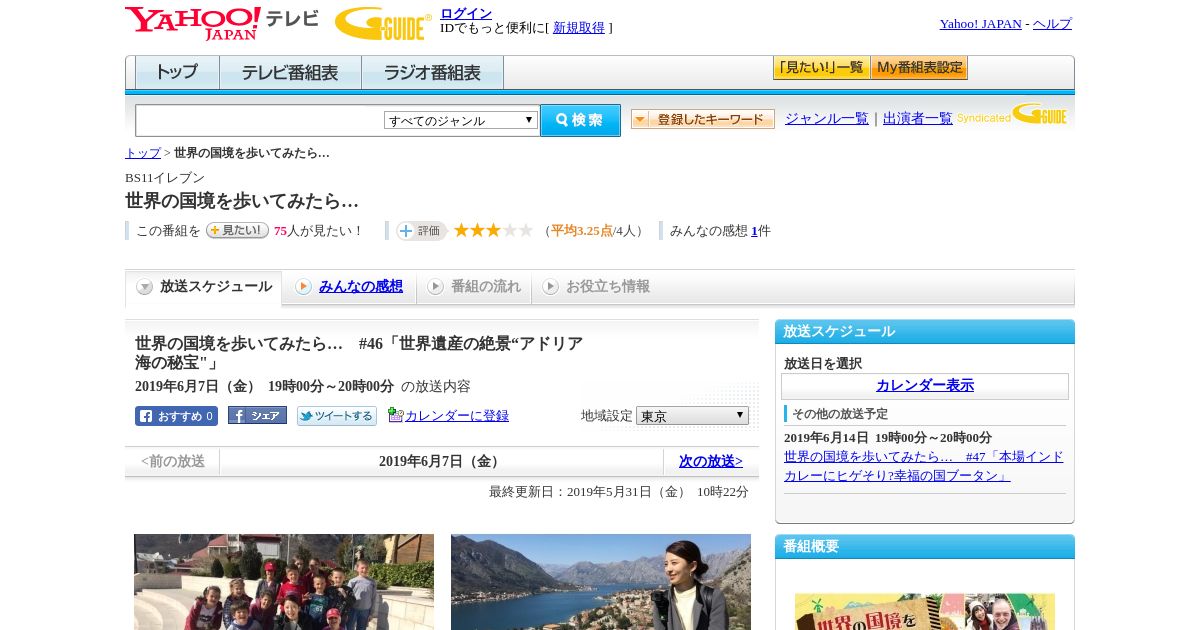Open the ジャンル一覧 link

(827, 118)
